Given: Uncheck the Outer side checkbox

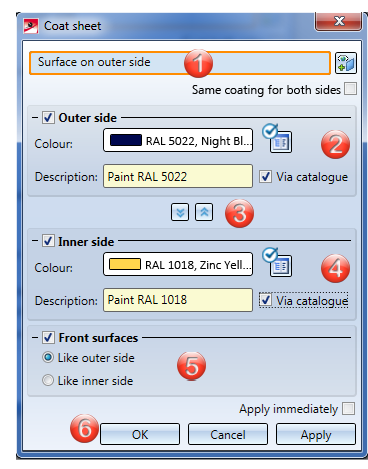Looking at the screenshot, I should point(48,117).
